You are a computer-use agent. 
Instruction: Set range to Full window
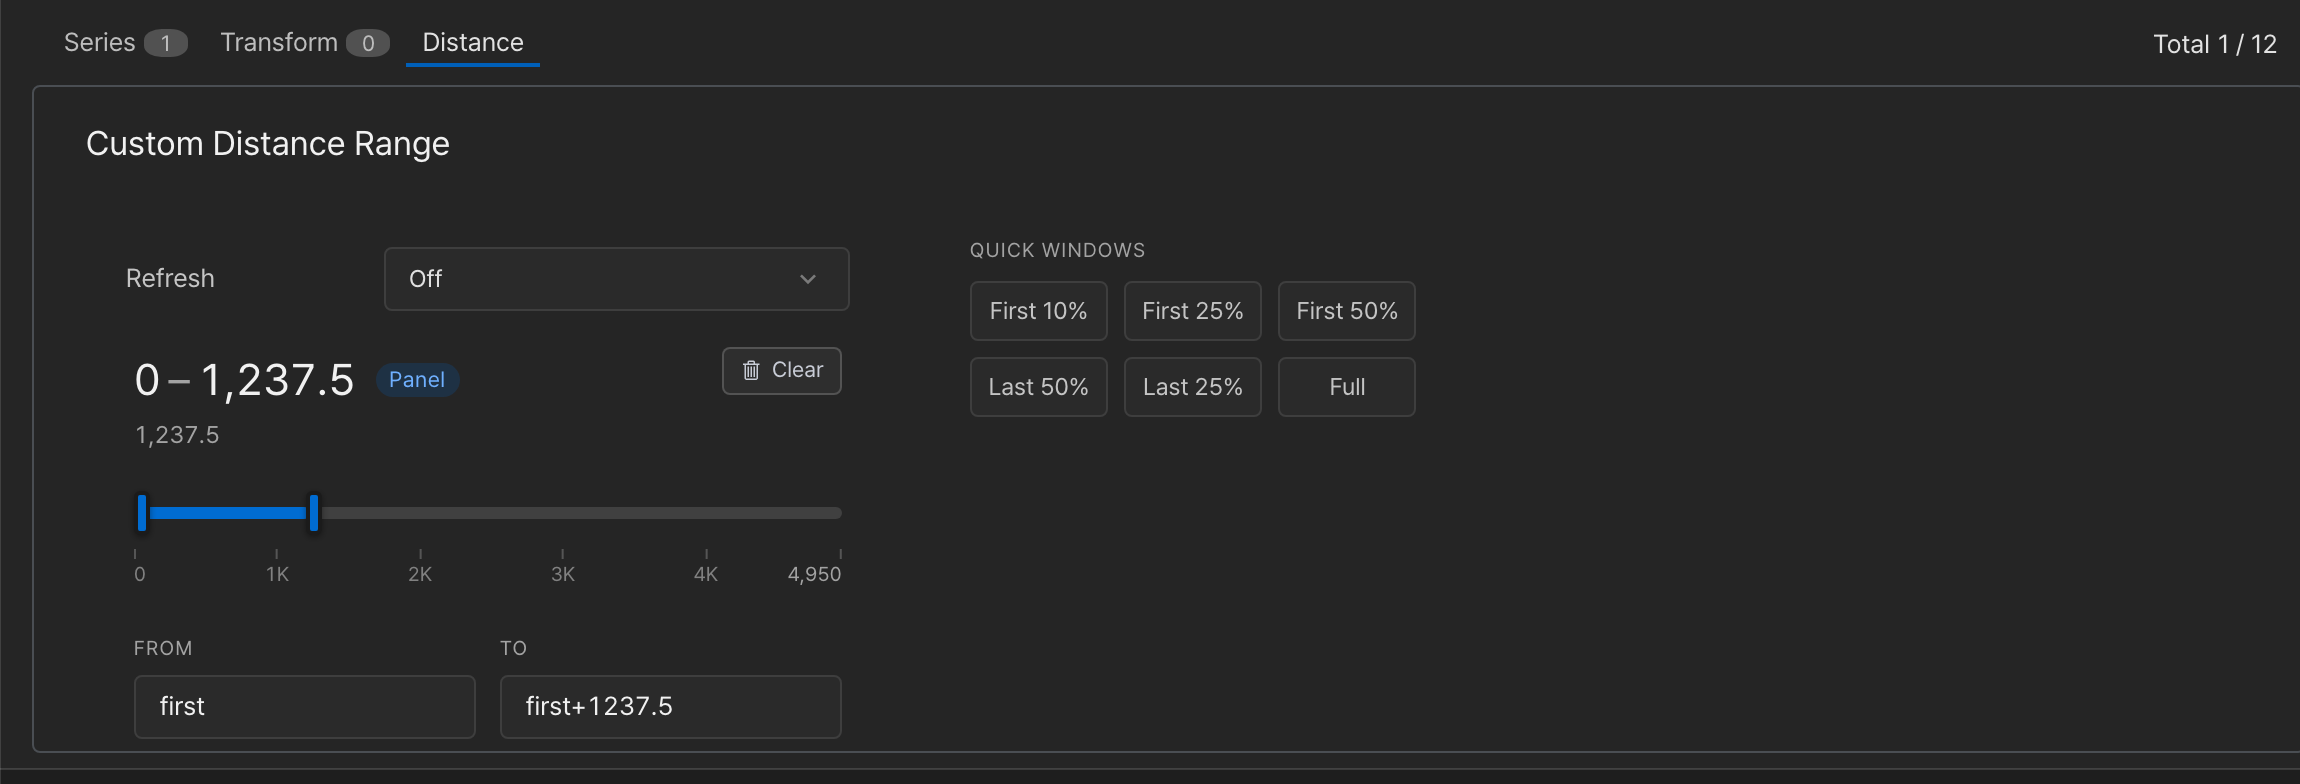(1346, 387)
